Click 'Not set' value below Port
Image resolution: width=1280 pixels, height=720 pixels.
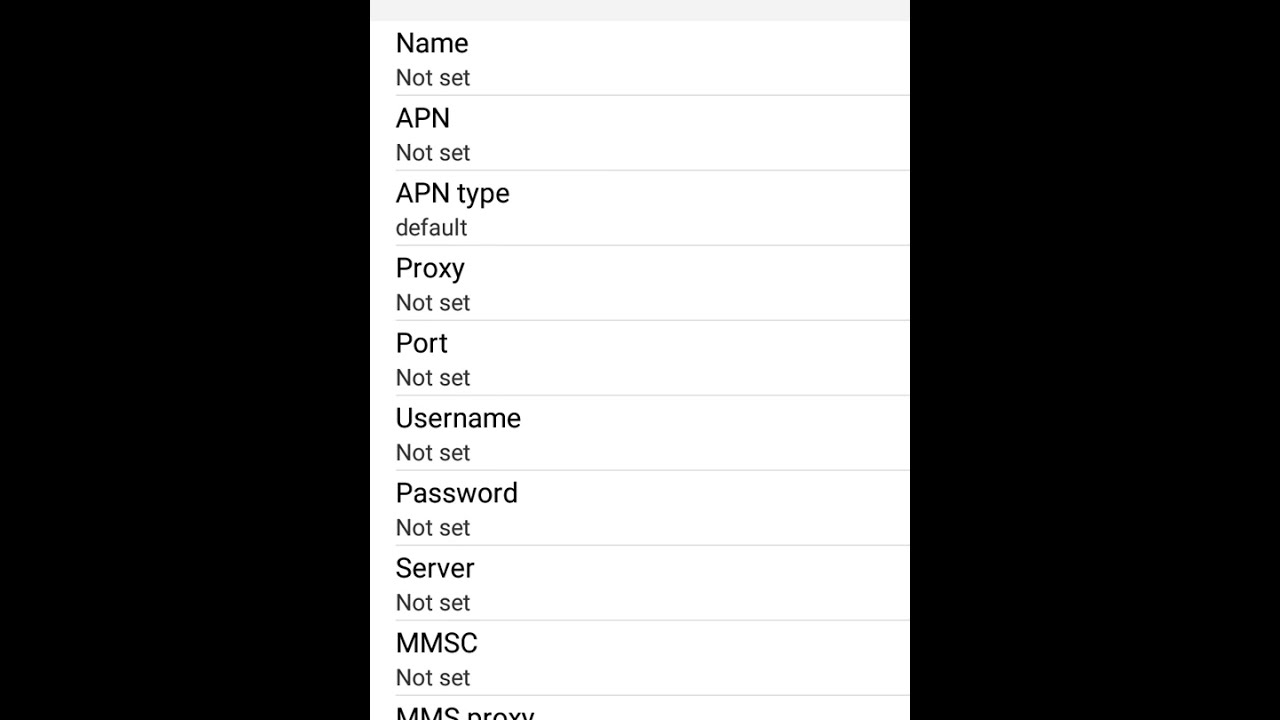pos(433,378)
